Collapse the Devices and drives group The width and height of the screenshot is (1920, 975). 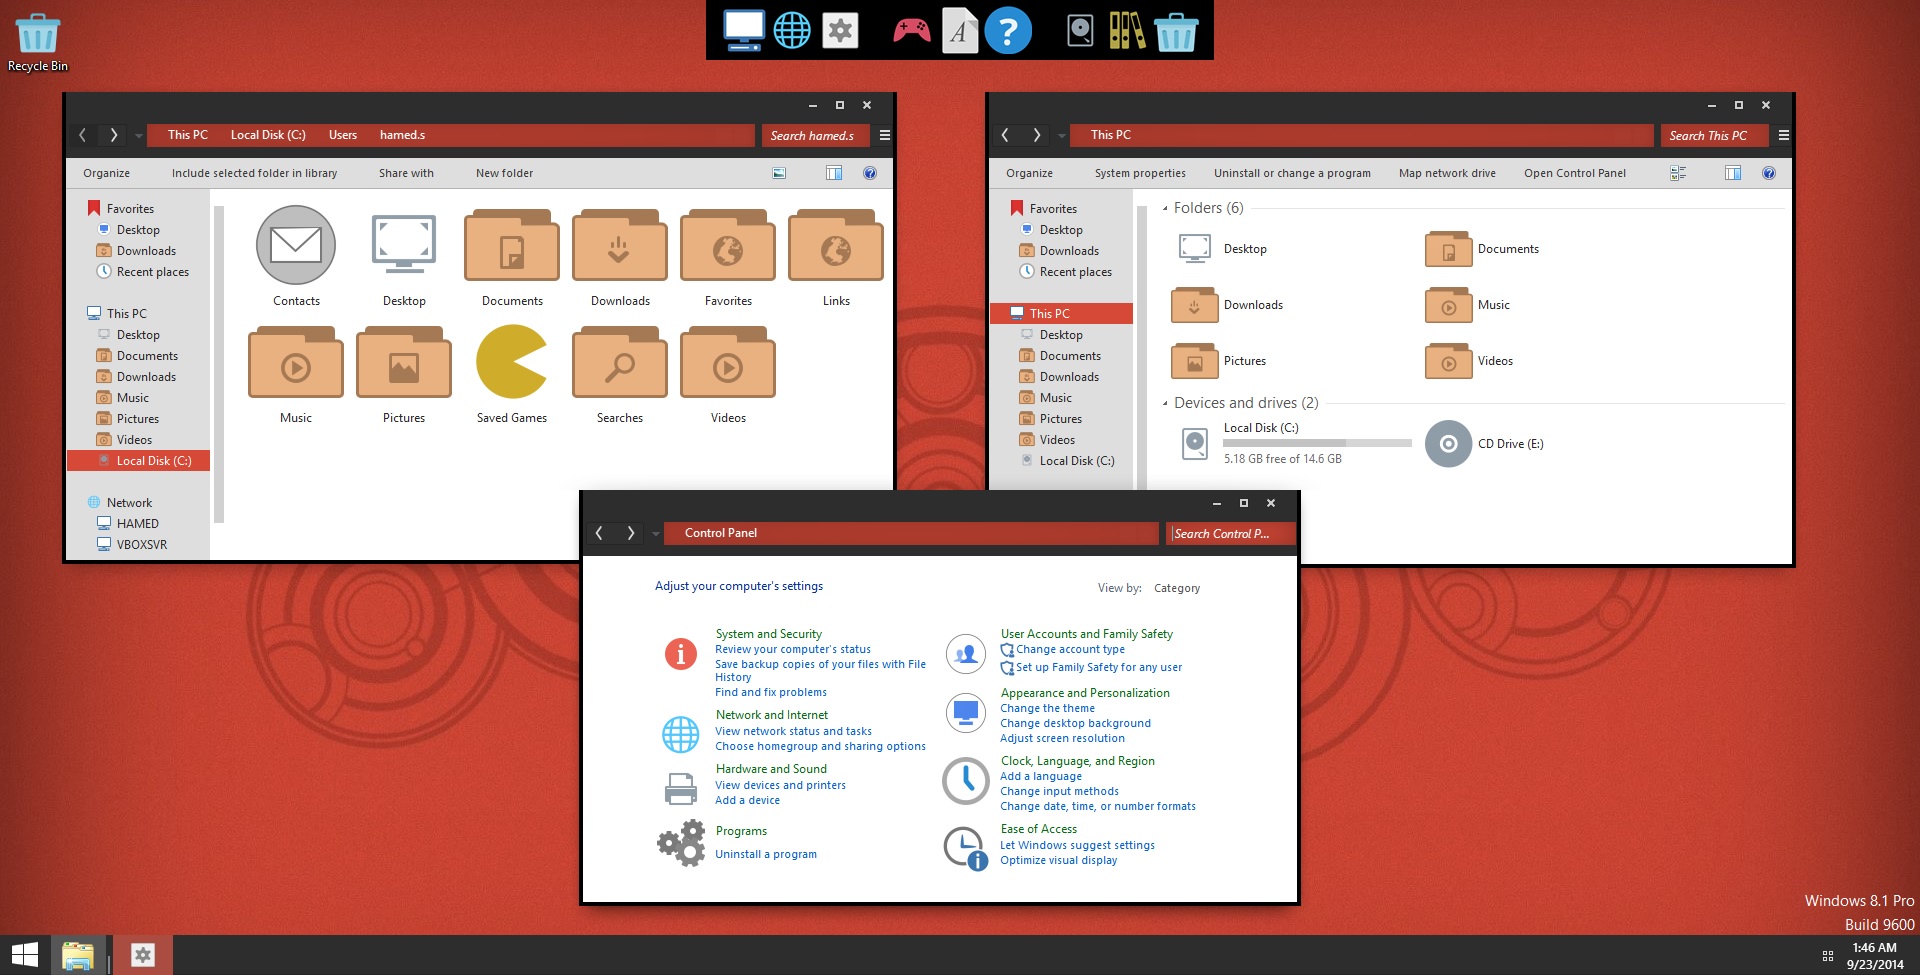(1165, 403)
